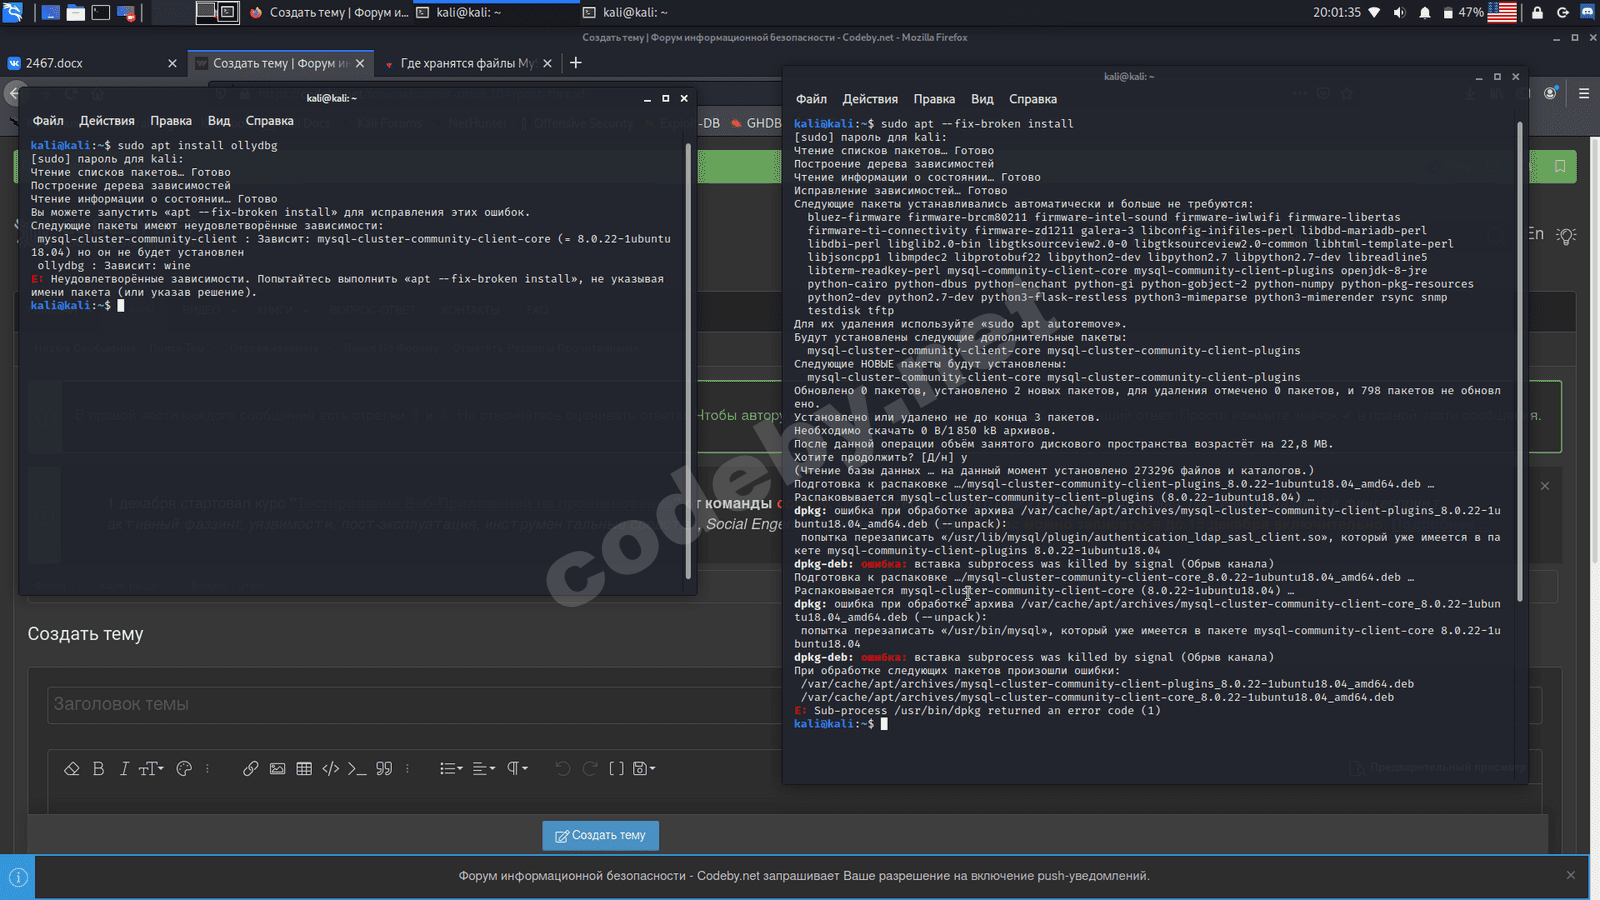
Task: Click the insert image icon
Action: coord(277,768)
